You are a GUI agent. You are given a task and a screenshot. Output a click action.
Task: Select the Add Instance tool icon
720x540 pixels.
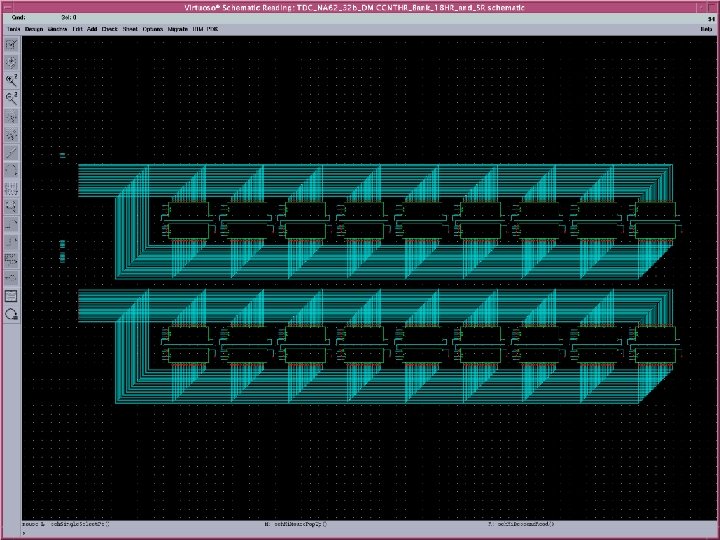tap(11, 205)
